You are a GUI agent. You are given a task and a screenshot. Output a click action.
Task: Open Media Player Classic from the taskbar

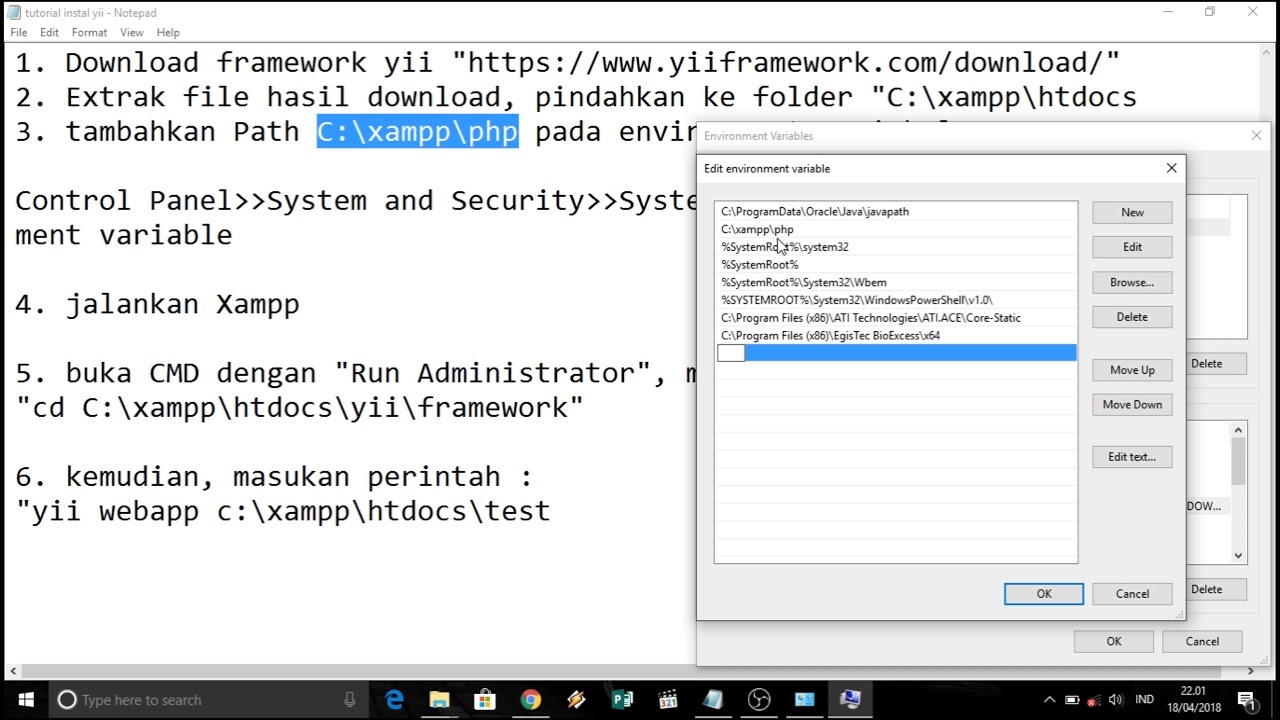(x=667, y=700)
